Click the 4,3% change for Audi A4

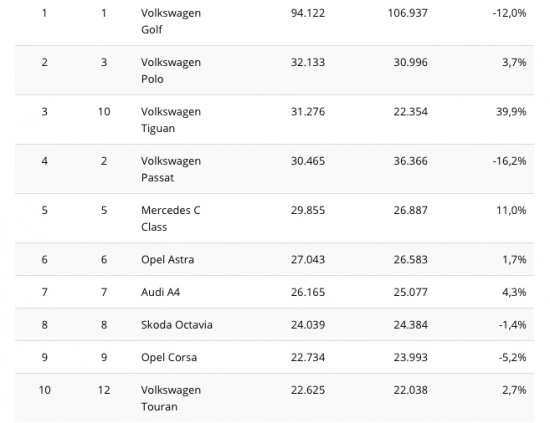click(514, 292)
